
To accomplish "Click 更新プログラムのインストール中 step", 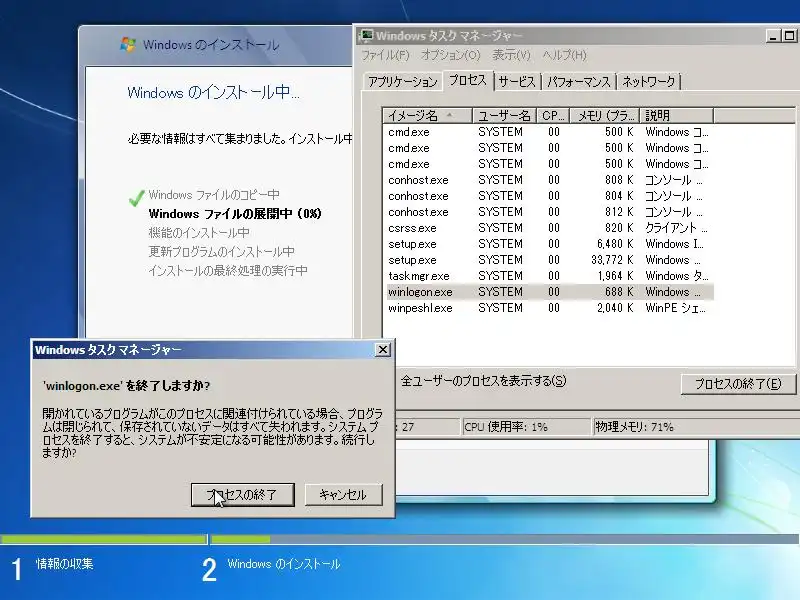I will pyautogui.click(x=221, y=252).
